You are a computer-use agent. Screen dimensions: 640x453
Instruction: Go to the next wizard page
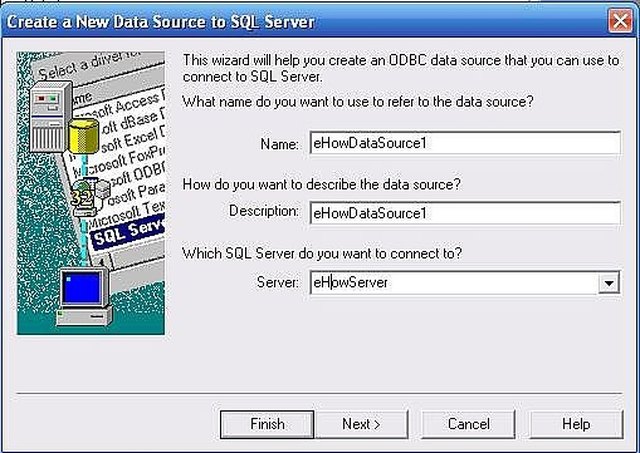click(x=362, y=424)
